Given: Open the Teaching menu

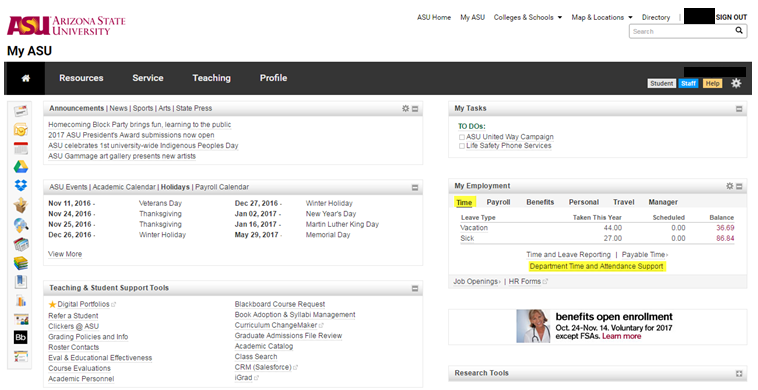Looking at the screenshot, I should pos(211,78).
